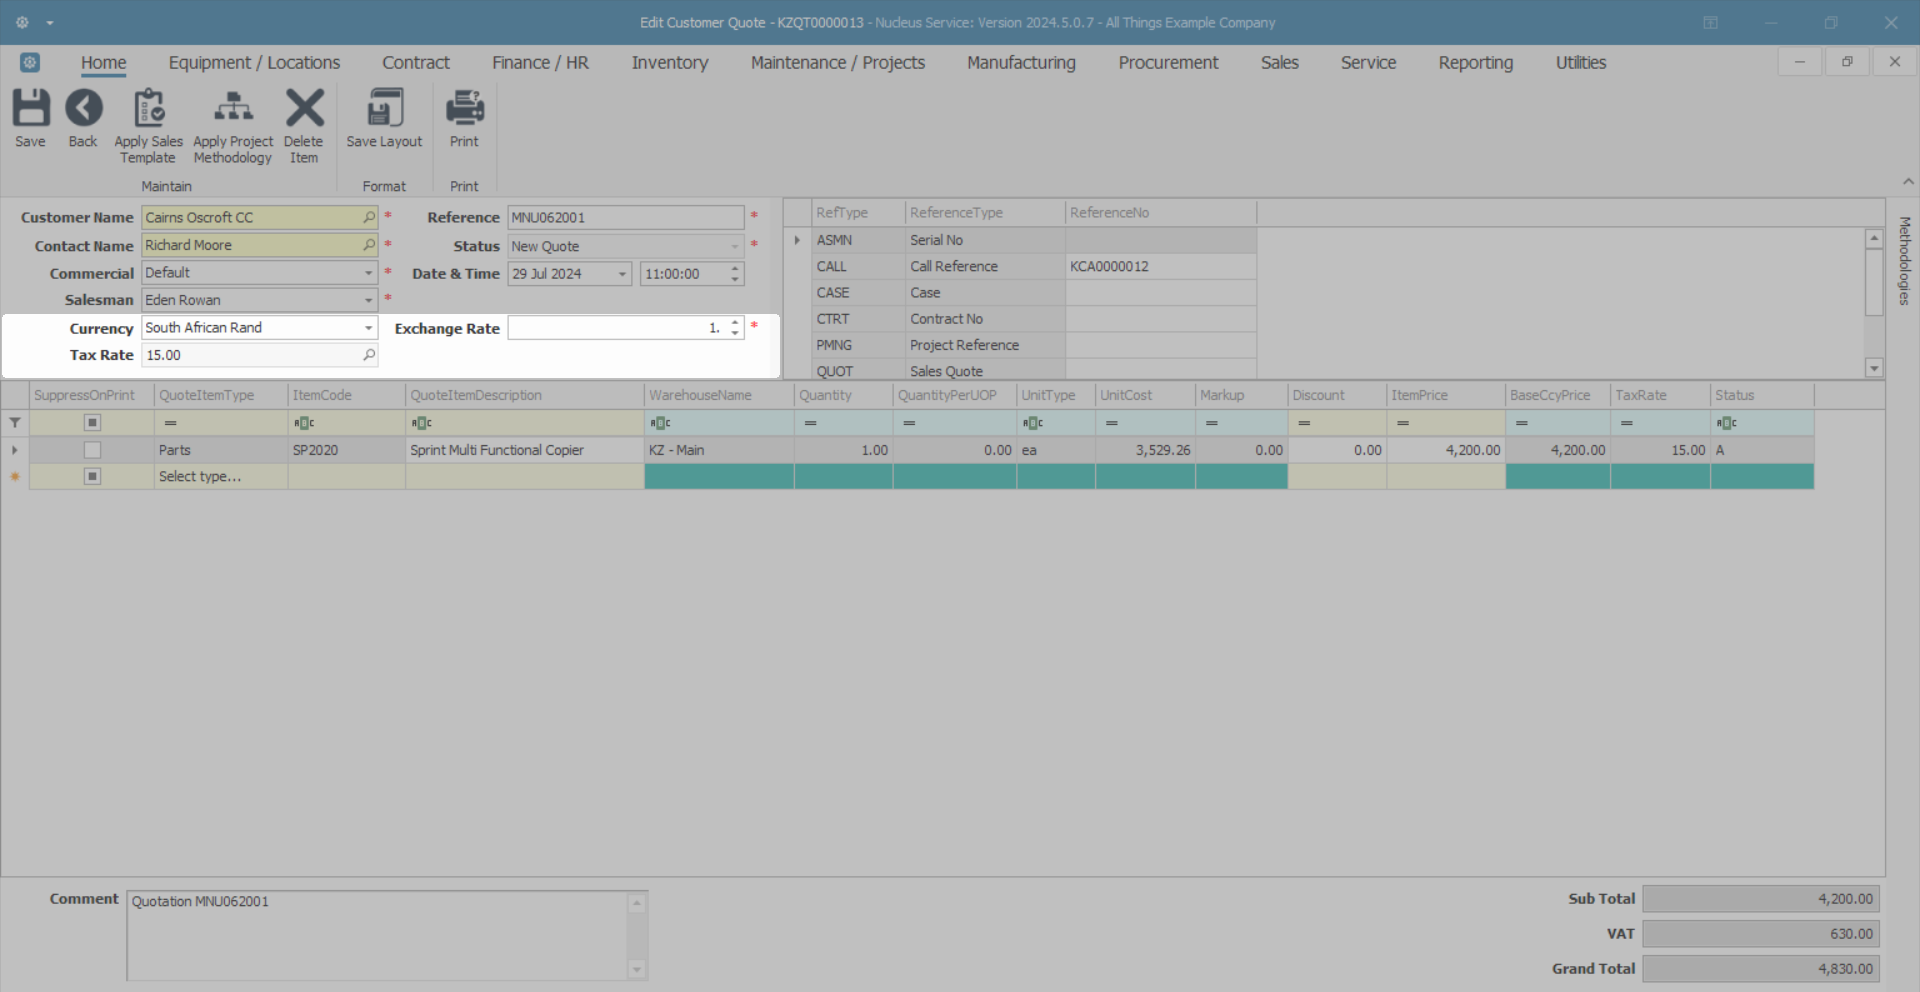Viewport: 1920px width, 992px height.
Task: Apply Sales Template from the ribbon
Action: click(149, 108)
